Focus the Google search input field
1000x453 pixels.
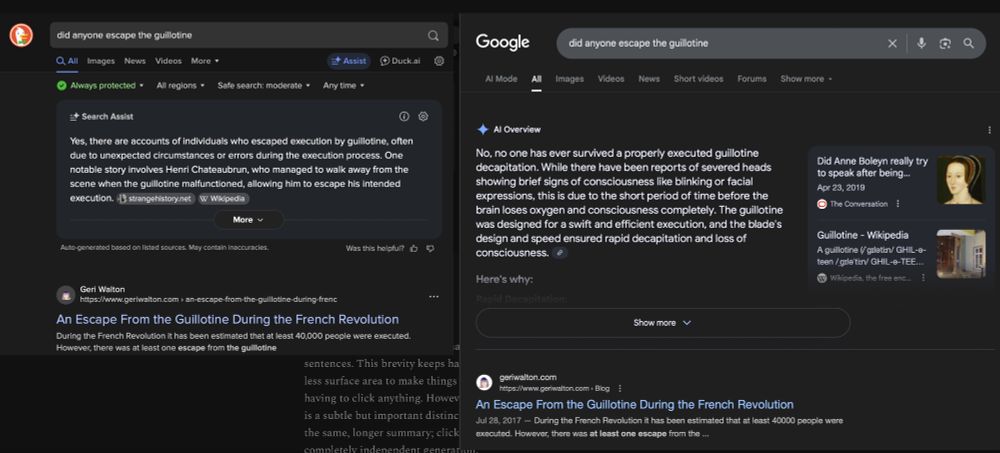[x=724, y=43]
